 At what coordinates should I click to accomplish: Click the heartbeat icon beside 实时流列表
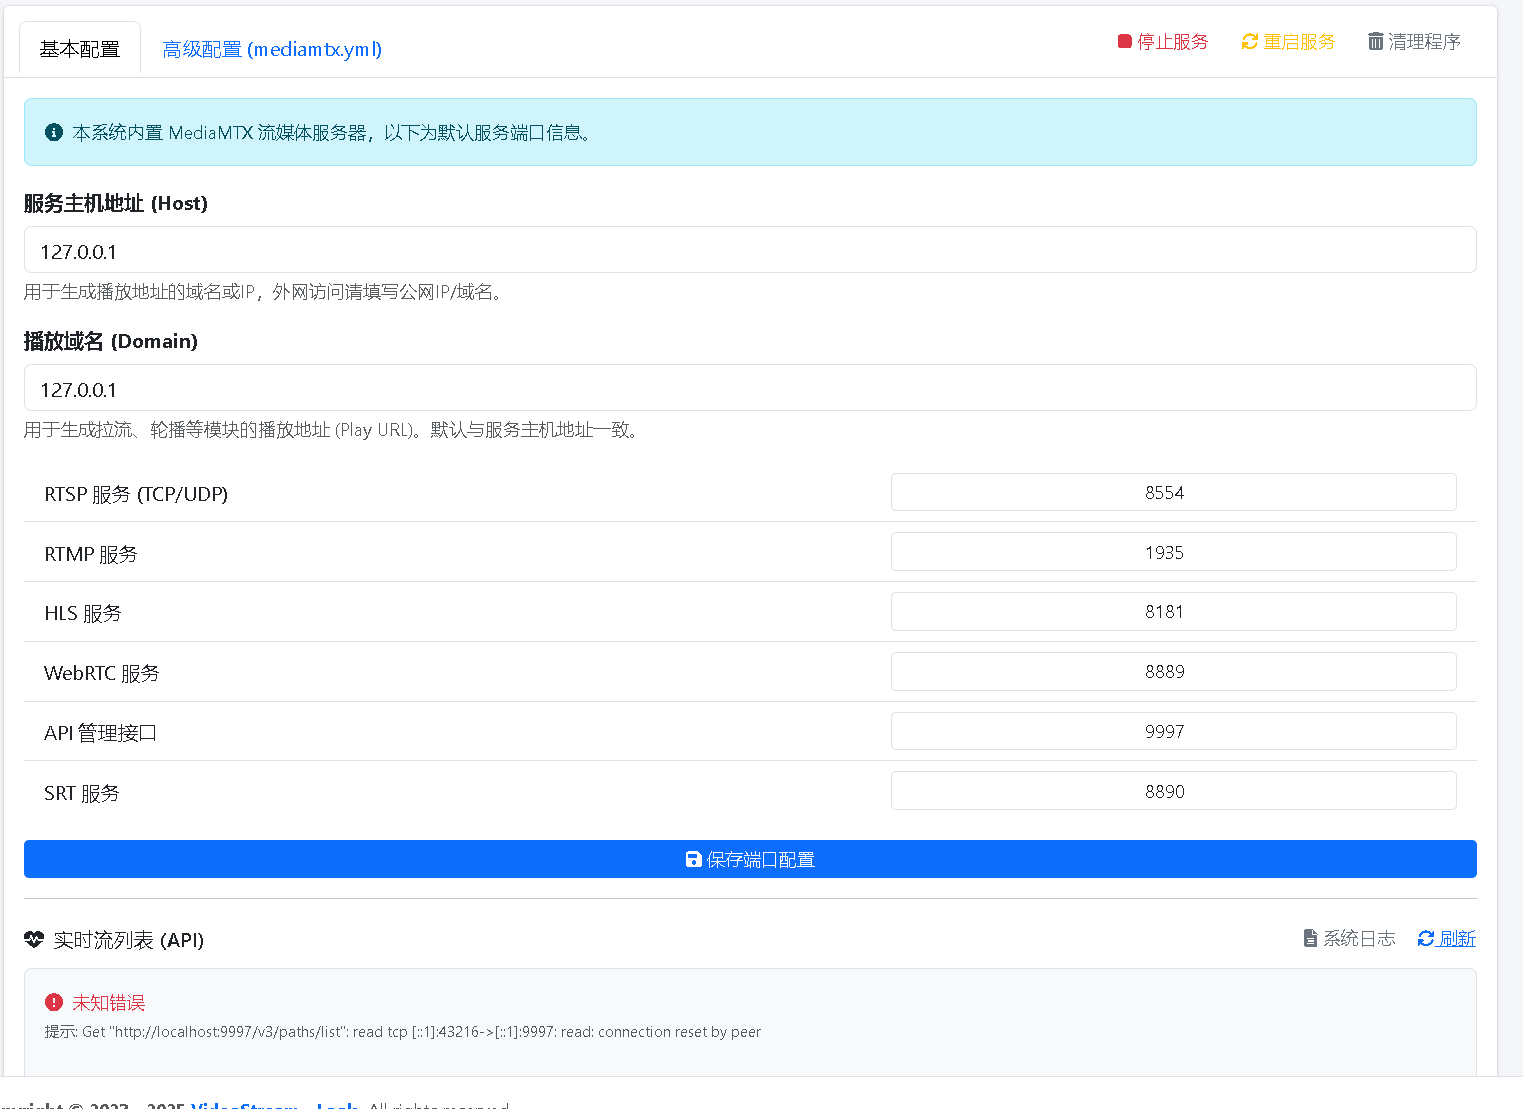[34, 939]
